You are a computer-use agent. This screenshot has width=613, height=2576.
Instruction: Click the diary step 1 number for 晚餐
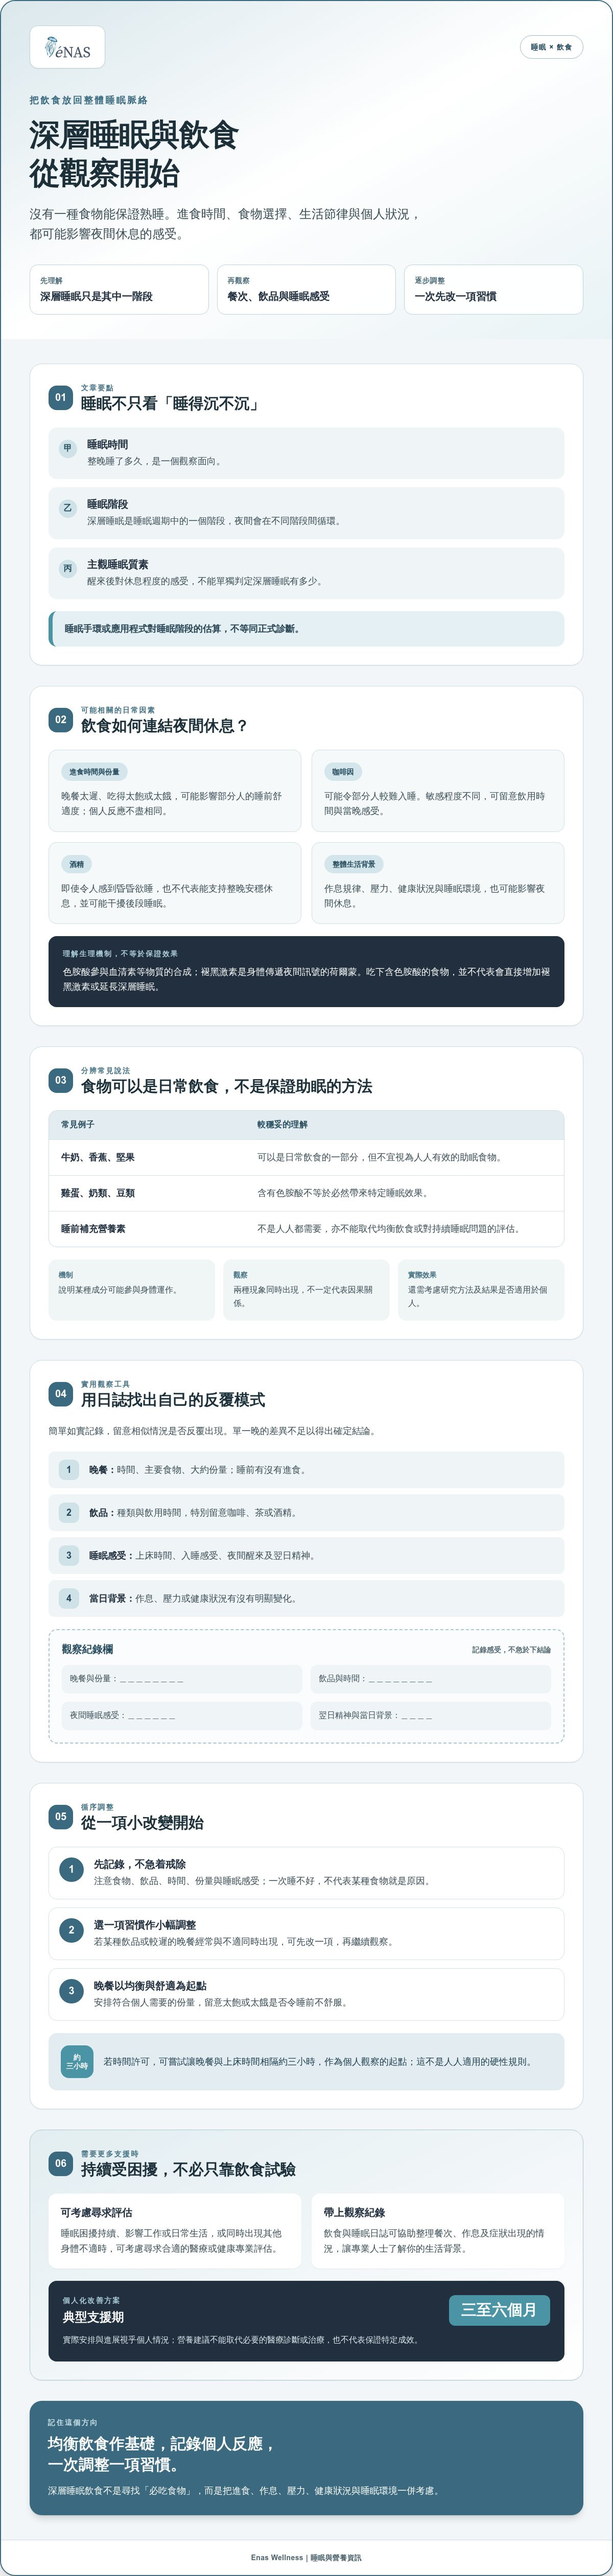[x=69, y=1470]
